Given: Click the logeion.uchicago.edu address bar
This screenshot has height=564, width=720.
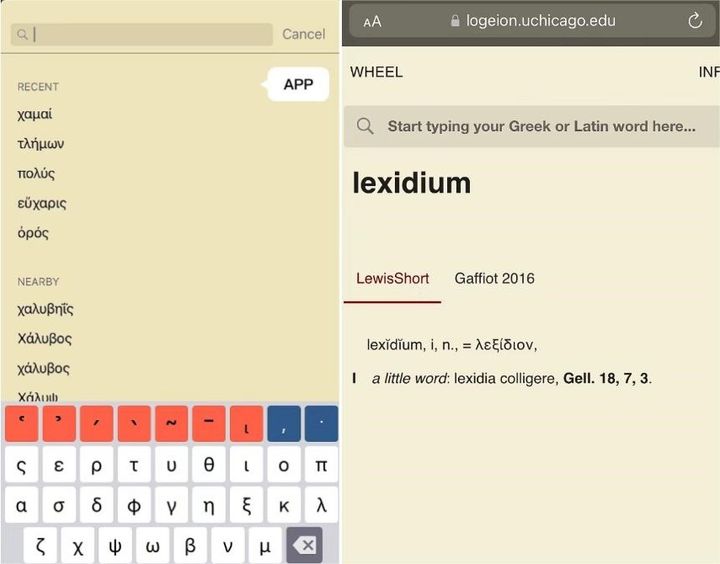Looking at the screenshot, I should pyautogui.click(x=532, y=21).
